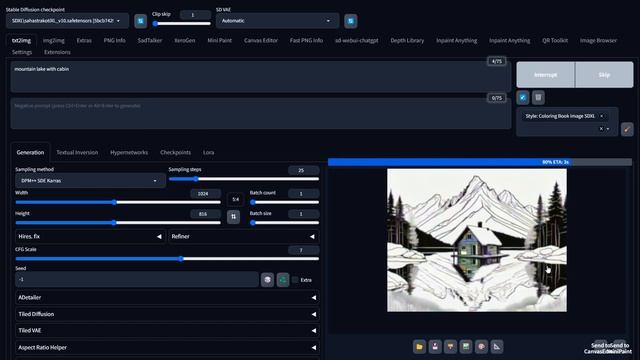Save the image with the save icon

435,347
